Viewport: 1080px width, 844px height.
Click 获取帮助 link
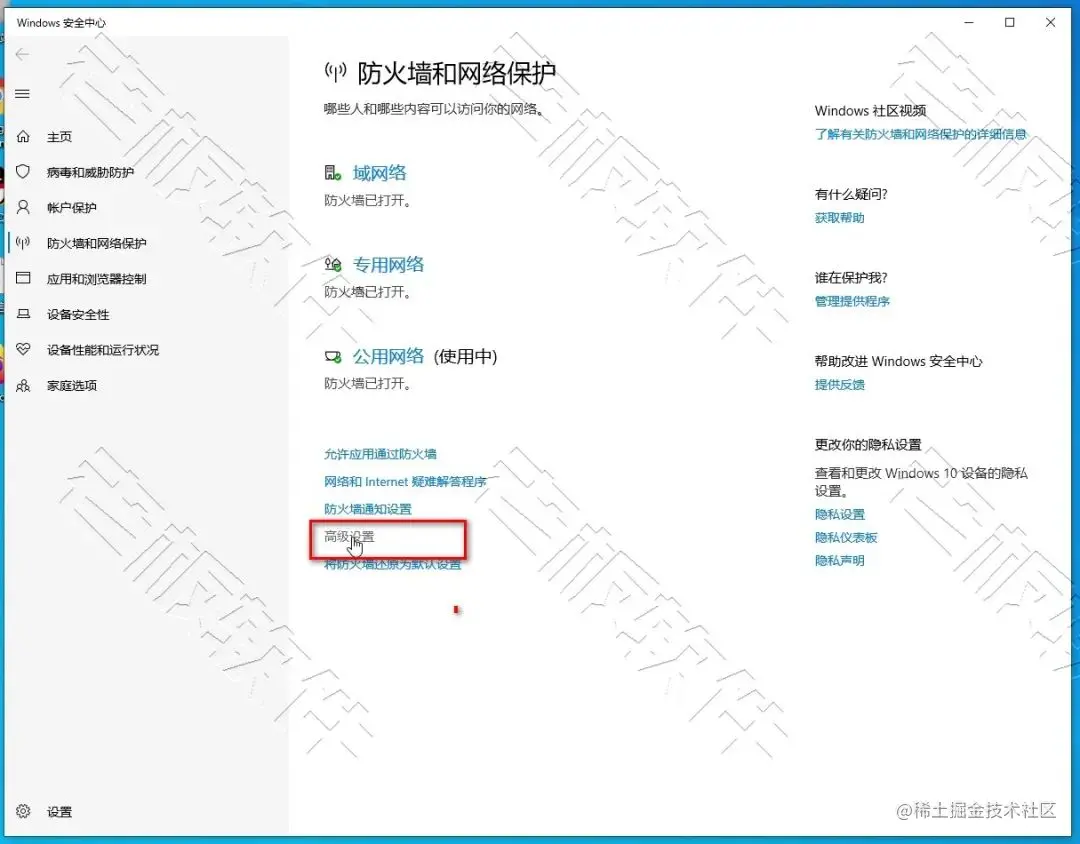[x=839, y=218]
